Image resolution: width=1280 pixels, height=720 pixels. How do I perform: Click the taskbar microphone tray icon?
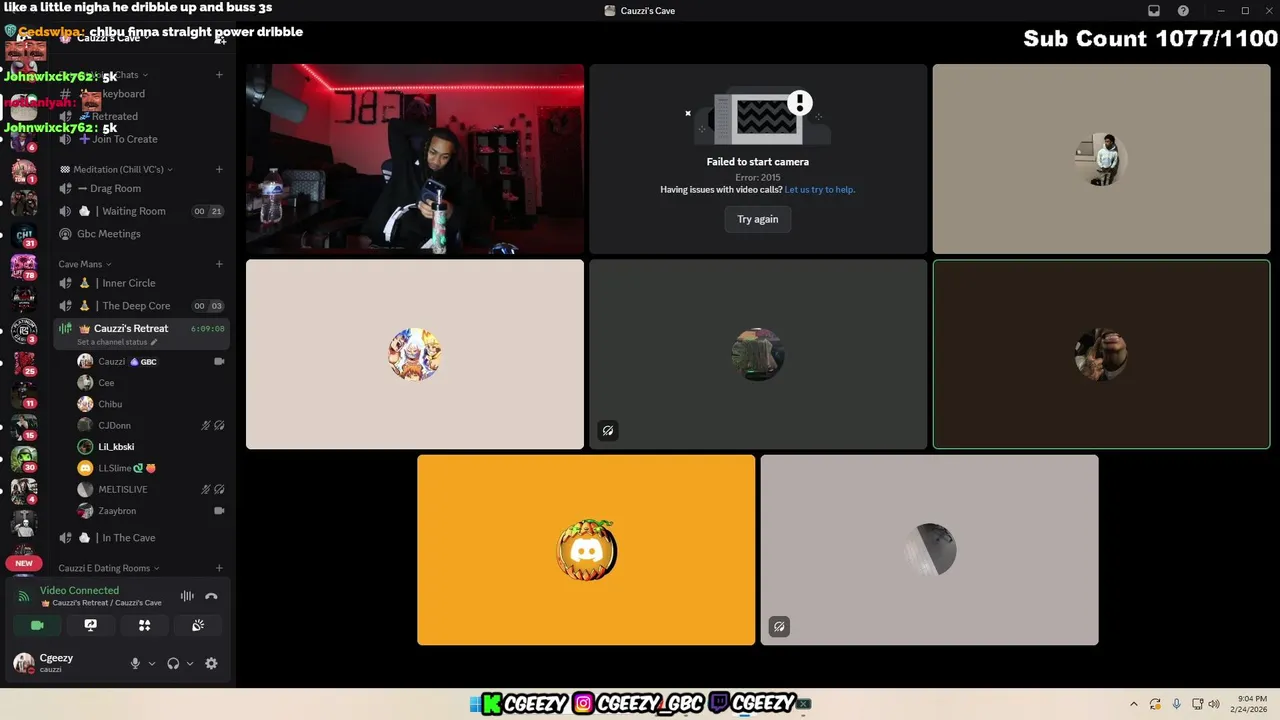(x=1176, y=704)
